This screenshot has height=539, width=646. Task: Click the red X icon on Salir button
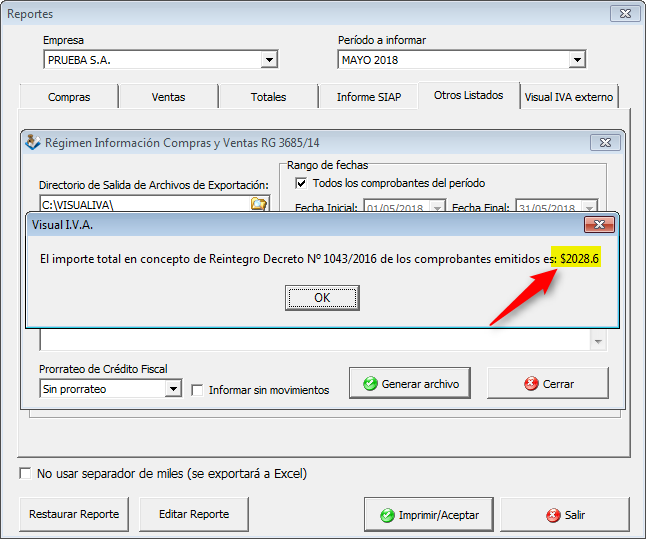[552, 516]
